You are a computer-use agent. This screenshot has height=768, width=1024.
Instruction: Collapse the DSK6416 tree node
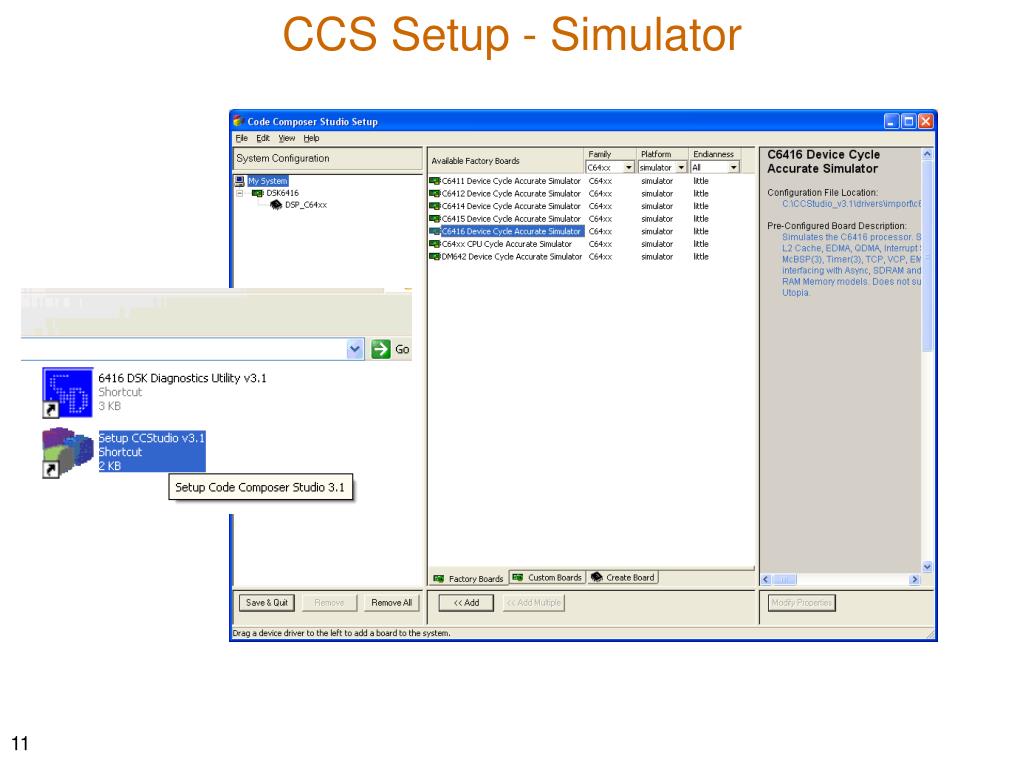click(240, 193)
